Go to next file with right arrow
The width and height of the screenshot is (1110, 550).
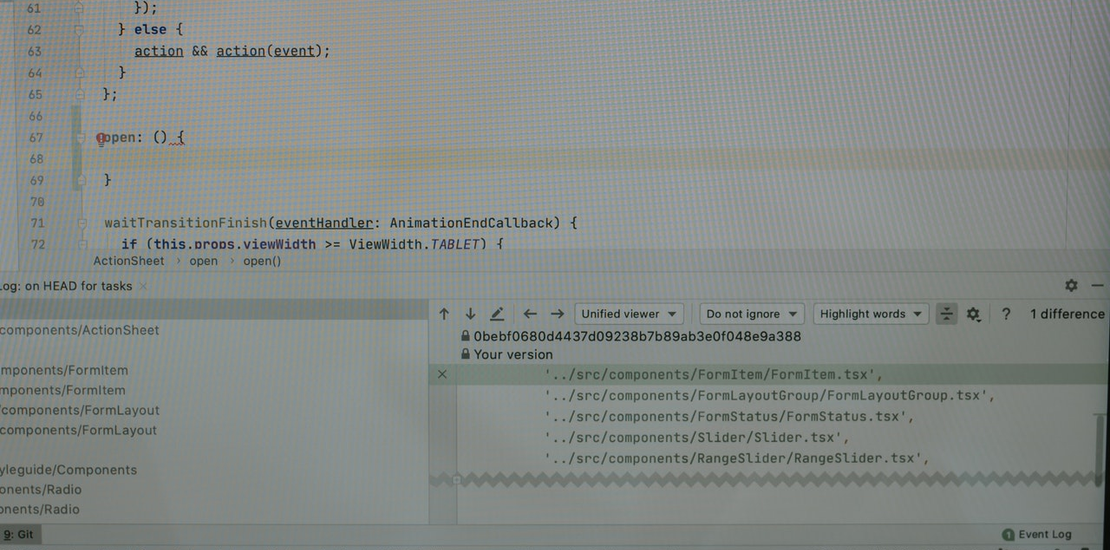coord(557,314)
